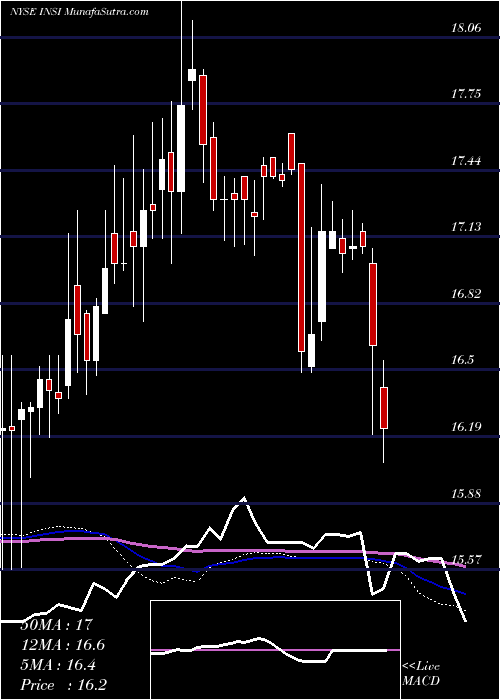Click the tall red candle dropping to 16.6
500x700 pixels.
click(302, 258)
